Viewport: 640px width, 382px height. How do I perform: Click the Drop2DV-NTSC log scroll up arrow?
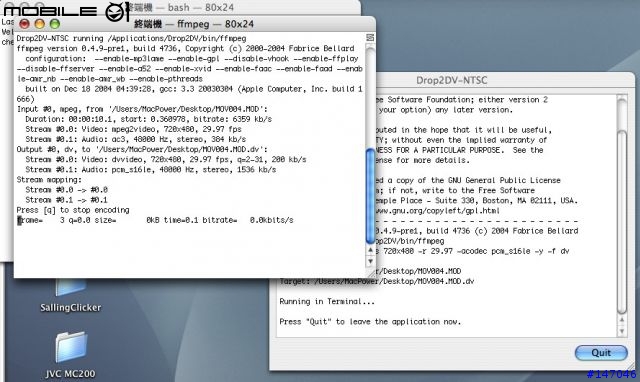(622, 320)
